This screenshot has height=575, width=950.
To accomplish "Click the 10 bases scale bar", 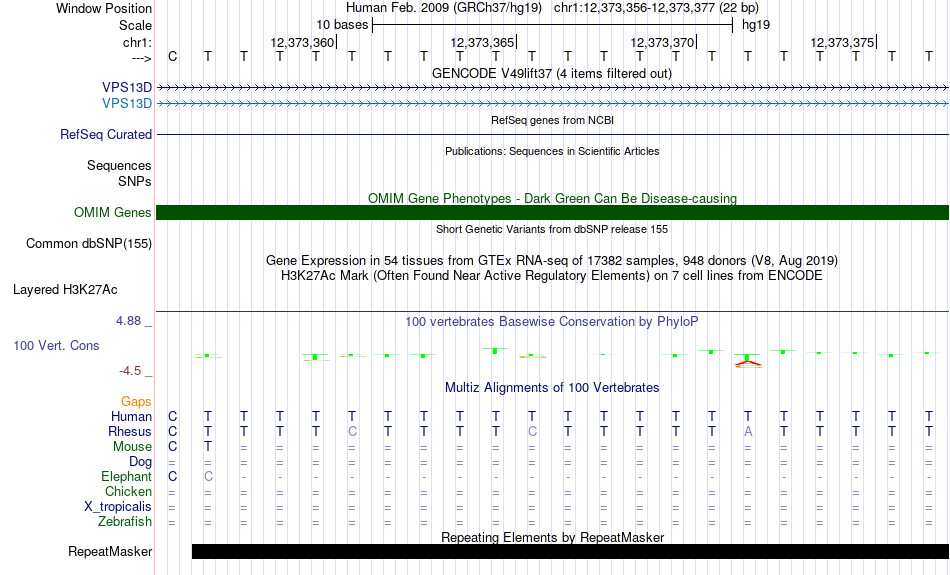I will click(x=552, y=25).
